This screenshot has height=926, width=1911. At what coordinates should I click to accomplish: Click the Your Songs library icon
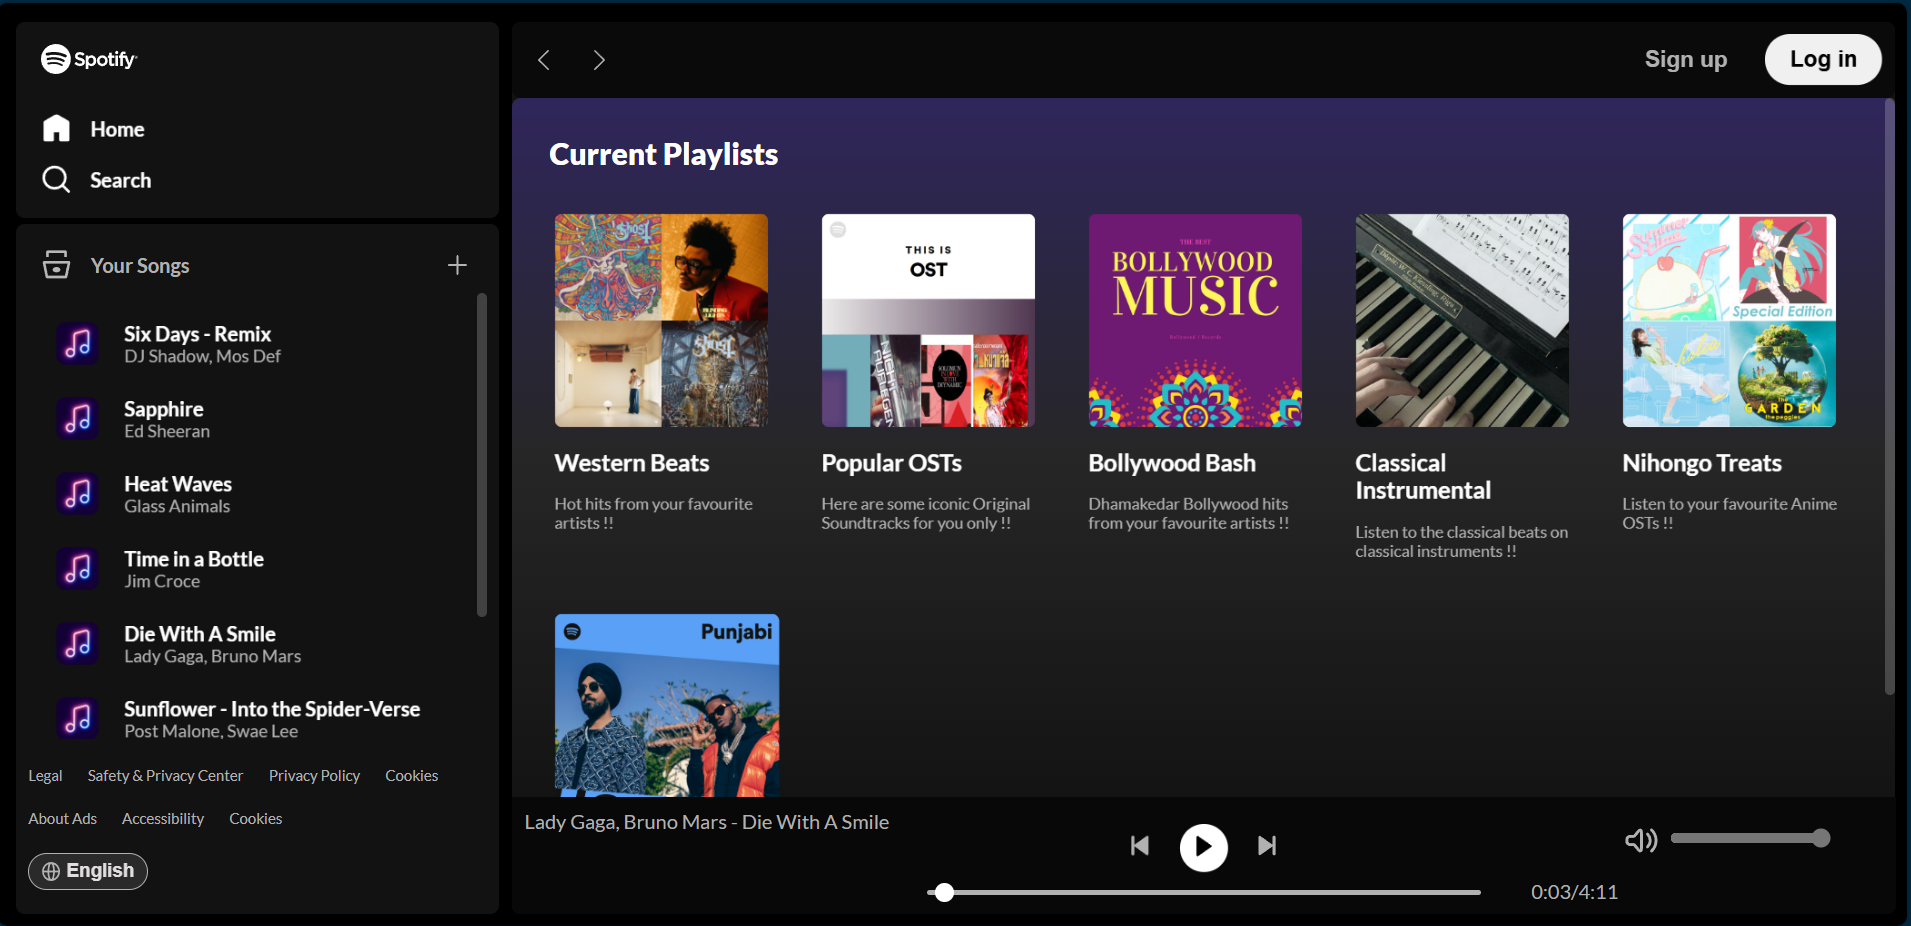[x=57, y=265]
